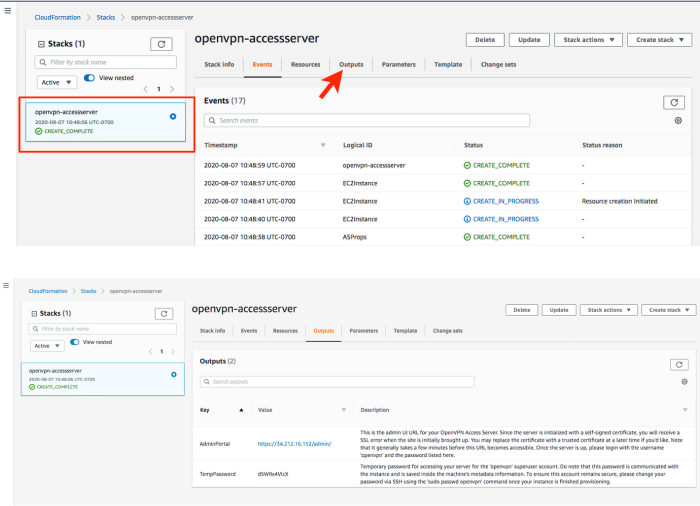This screenshot has height=506, width=700.
Task: Go to previous stacks page in upper panel
Action: click(146, 89)
